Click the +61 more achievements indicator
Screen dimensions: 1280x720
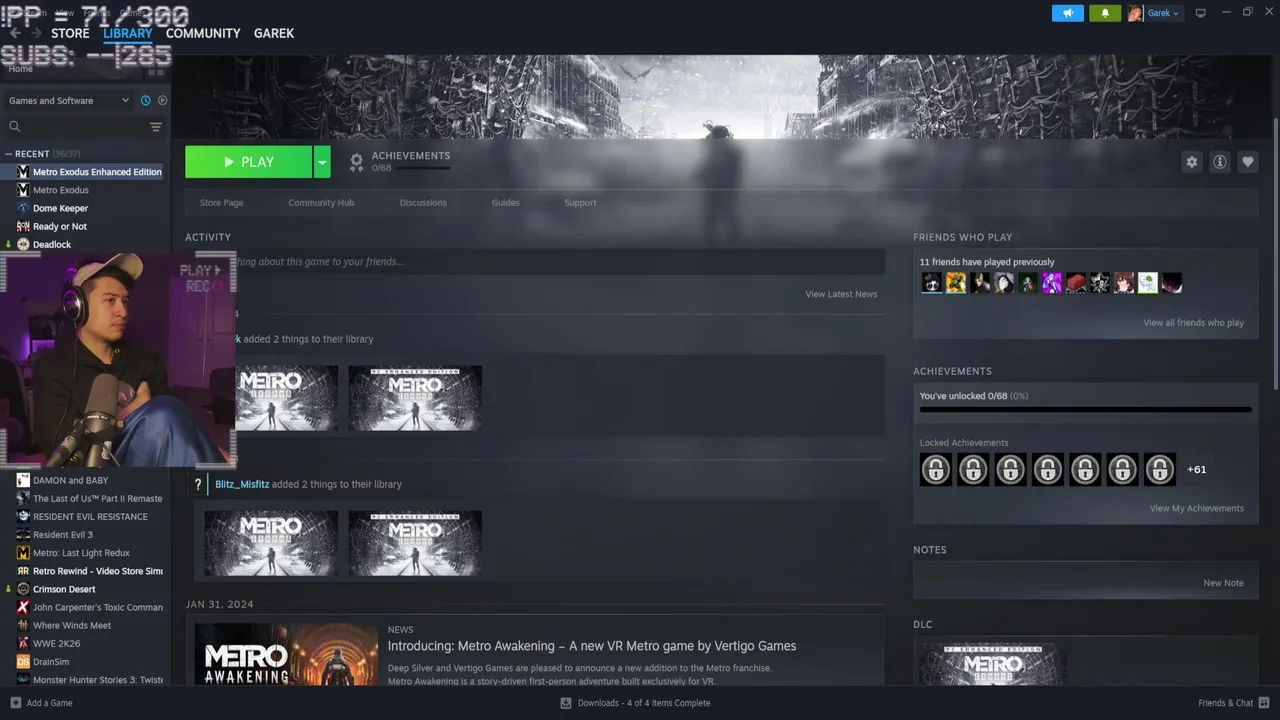tap(1197, 469)
